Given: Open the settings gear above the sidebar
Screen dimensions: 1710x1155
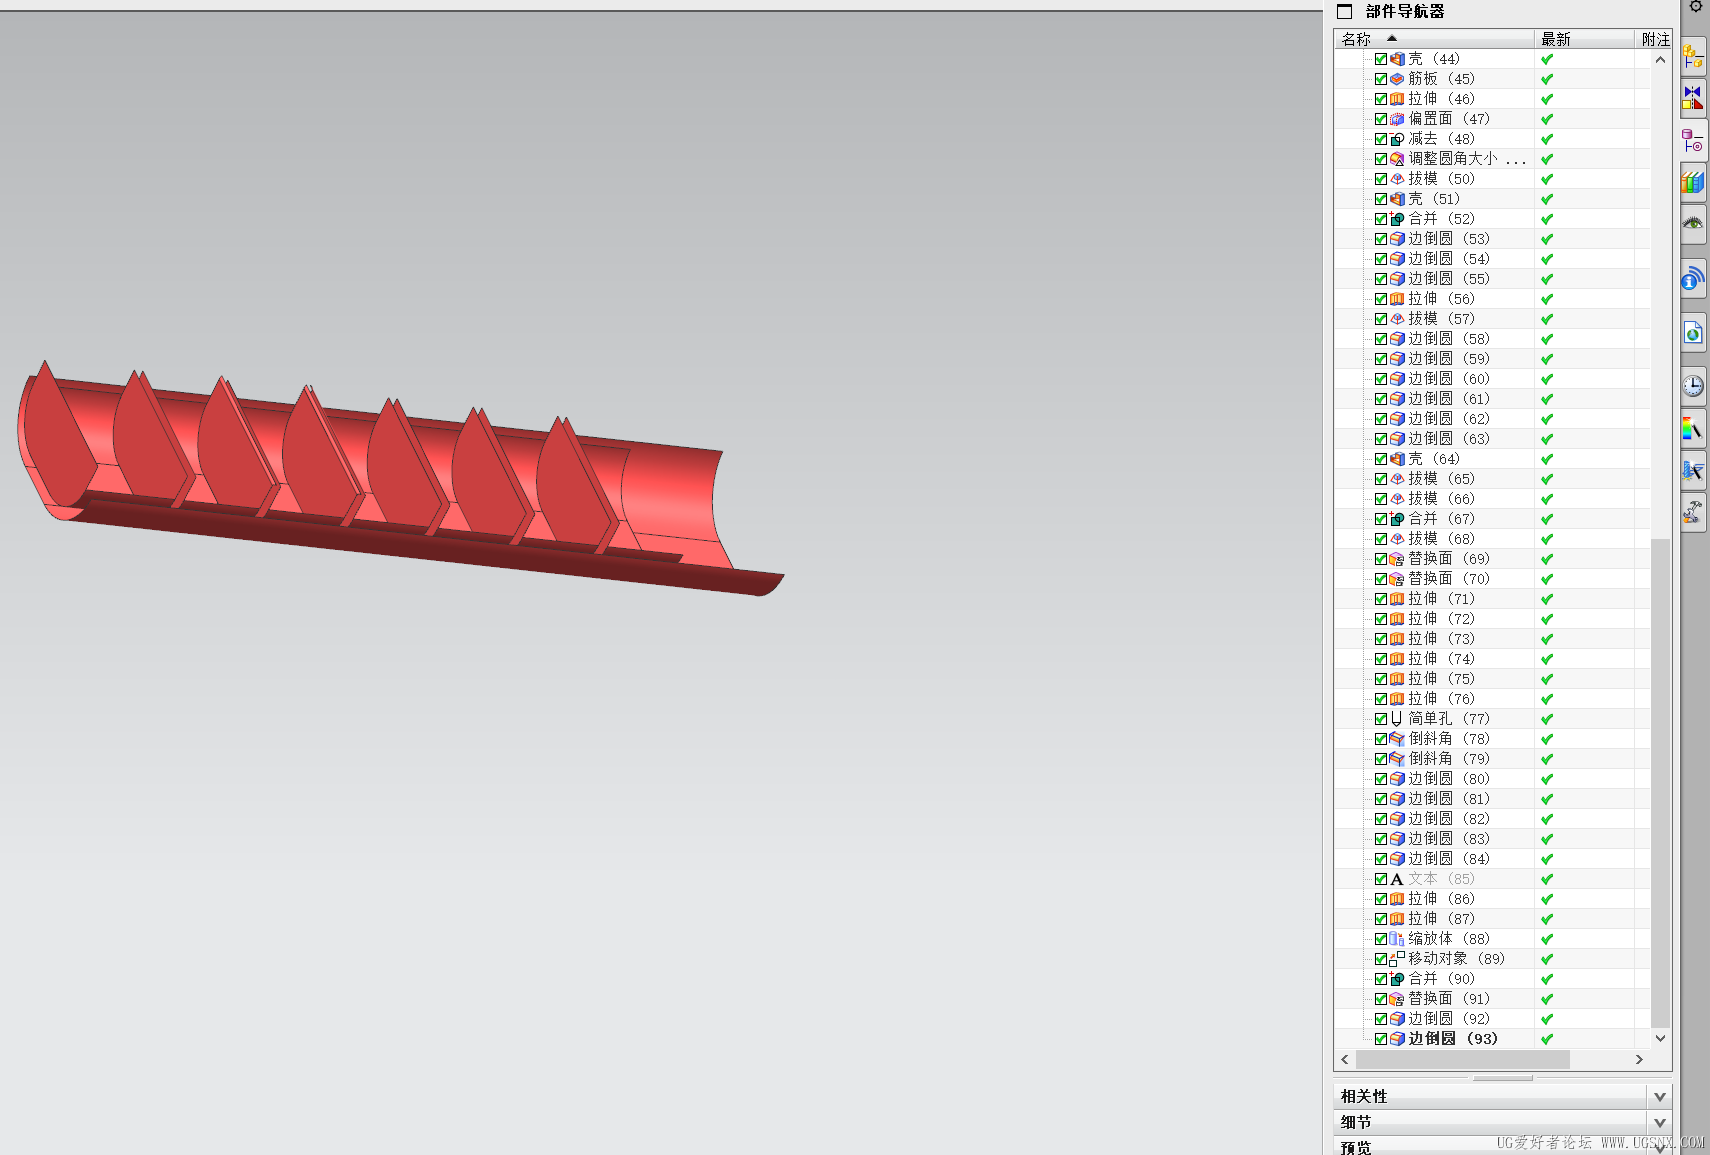Looking at the screenshot, I should [1696, 7].
